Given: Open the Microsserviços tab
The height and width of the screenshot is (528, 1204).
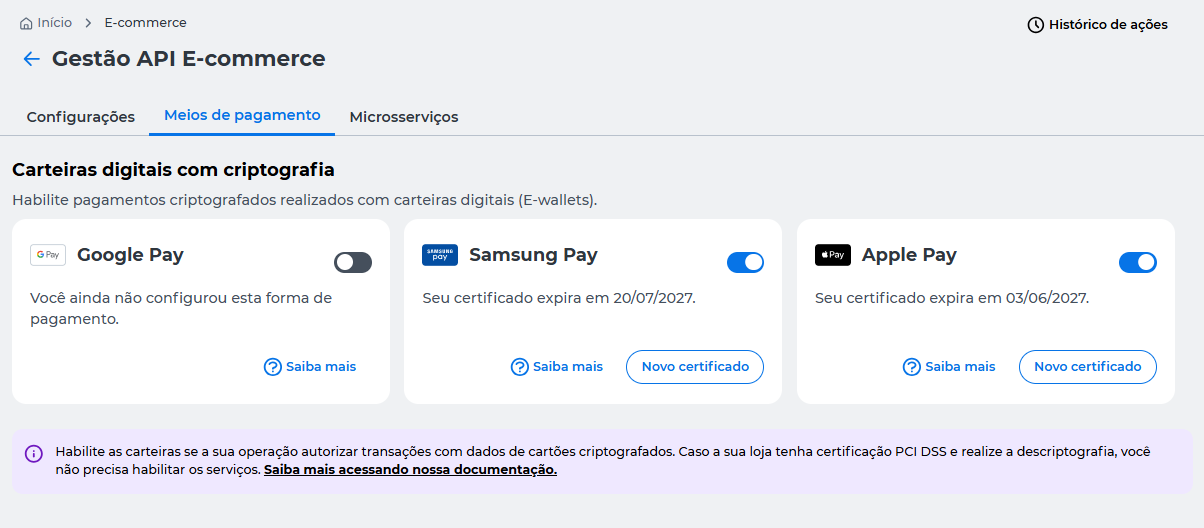Looking at the screenshot, I should 404,117.
